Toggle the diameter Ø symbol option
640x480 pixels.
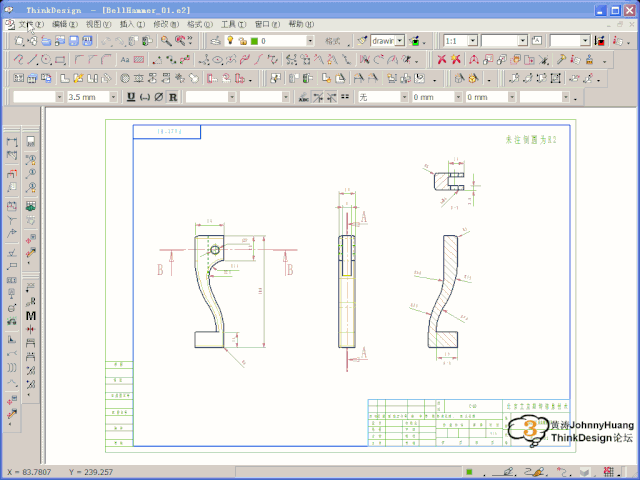coord(158,97)
